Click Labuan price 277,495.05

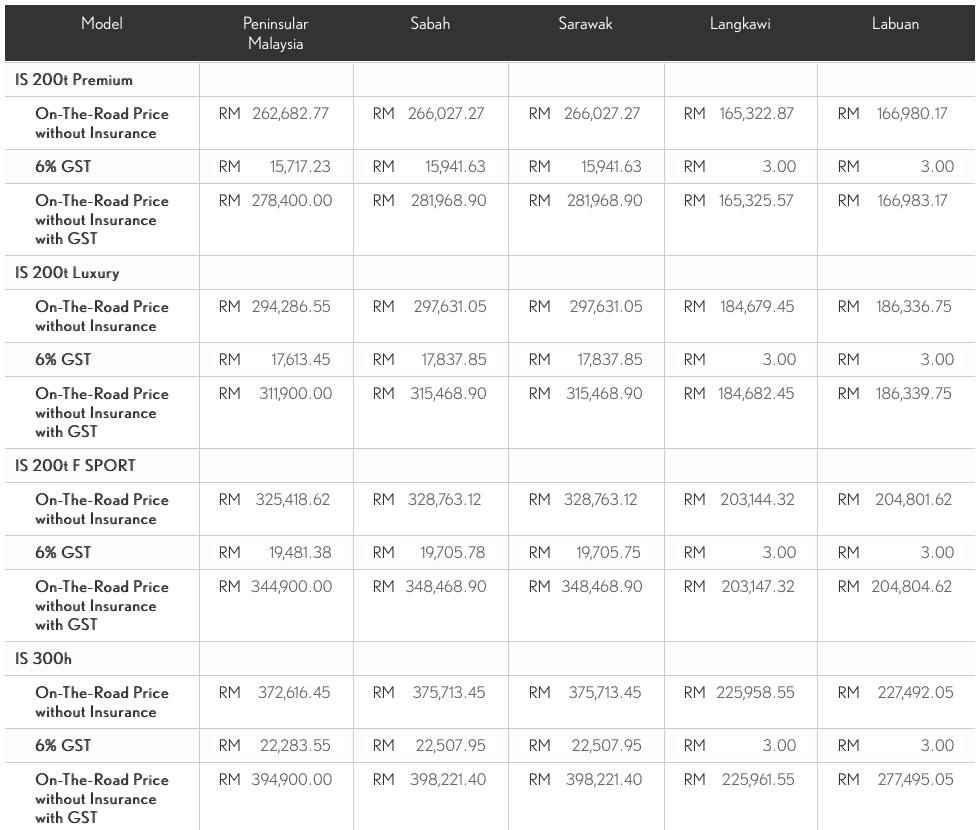[x=916, y=780]
